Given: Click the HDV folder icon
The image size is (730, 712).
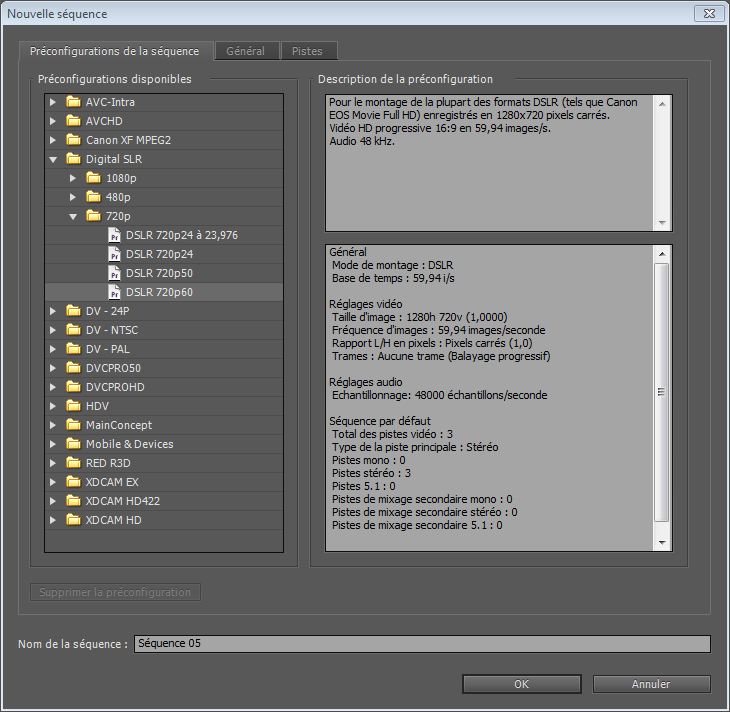Looking at the screenshot, I should pyautogui.click(x=73, y=406).
